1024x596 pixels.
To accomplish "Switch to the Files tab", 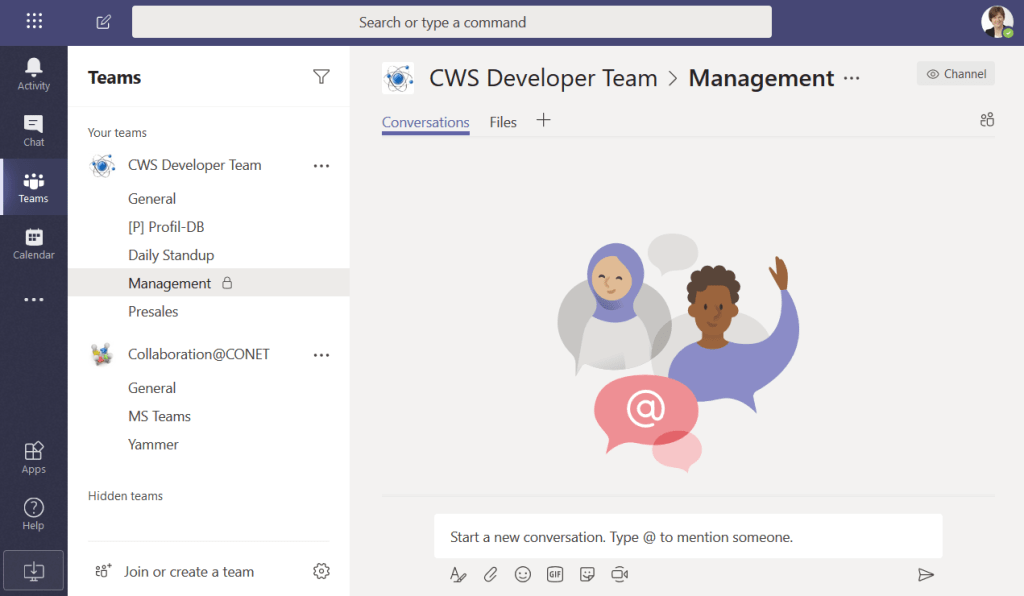I will coord(503,122).
